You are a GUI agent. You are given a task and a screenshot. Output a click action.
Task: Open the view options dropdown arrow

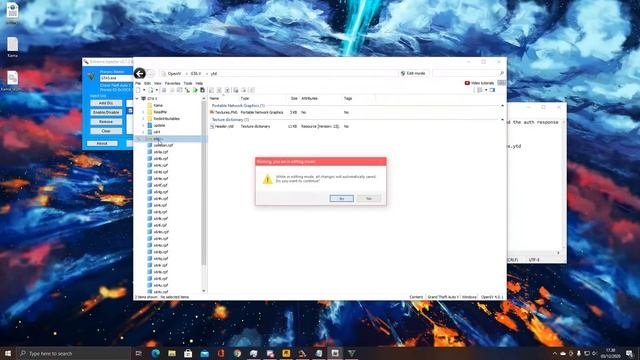pos(486,90)
